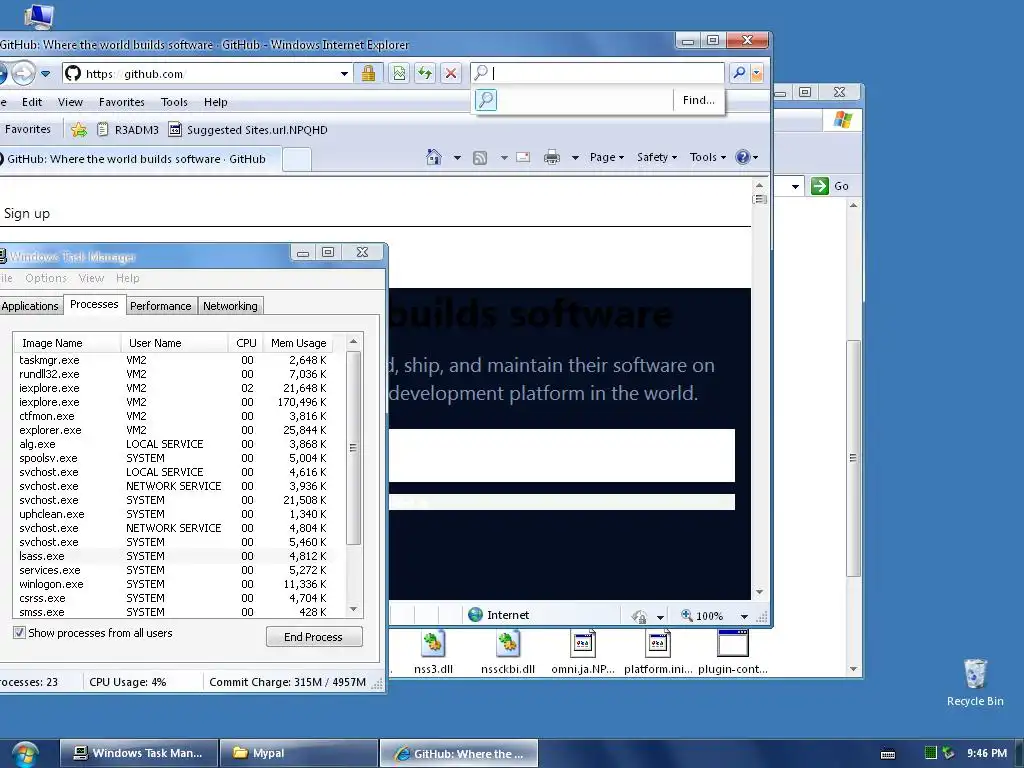Open the search provider dropdown arrow
Screen dimensions: 1024x768
click(757, 73)
